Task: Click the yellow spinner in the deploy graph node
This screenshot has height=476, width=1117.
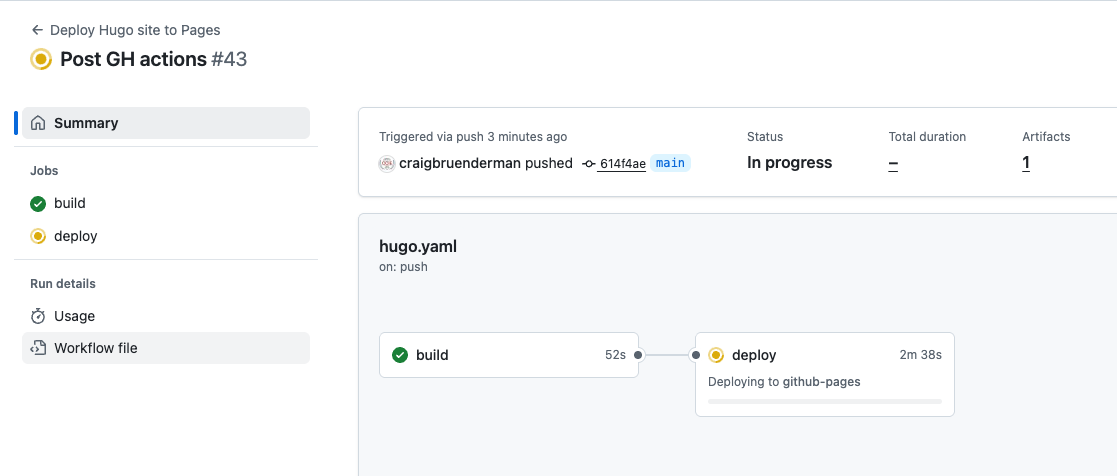Action: coord(716,355)
